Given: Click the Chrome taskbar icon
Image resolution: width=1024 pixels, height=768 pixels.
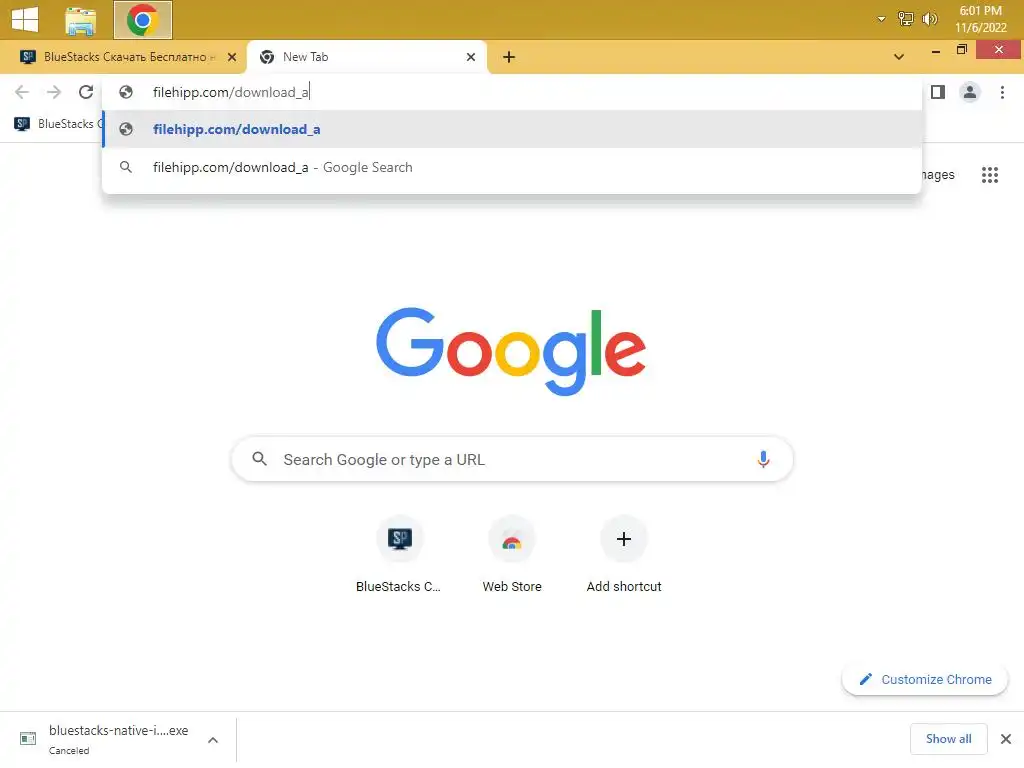Looking at the screenshot, I should point(142,20).
